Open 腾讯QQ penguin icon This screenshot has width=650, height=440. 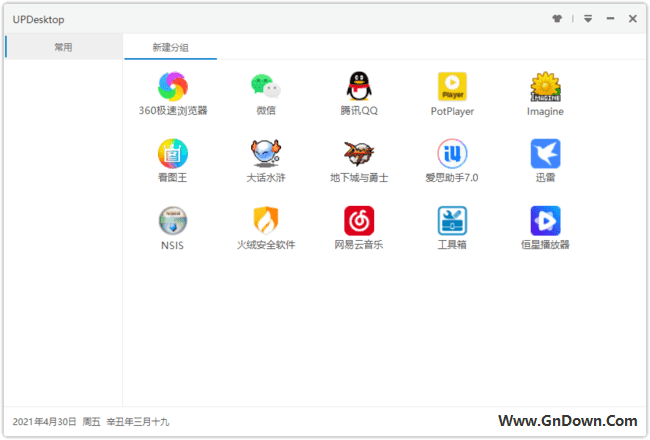tap(359, 87)
